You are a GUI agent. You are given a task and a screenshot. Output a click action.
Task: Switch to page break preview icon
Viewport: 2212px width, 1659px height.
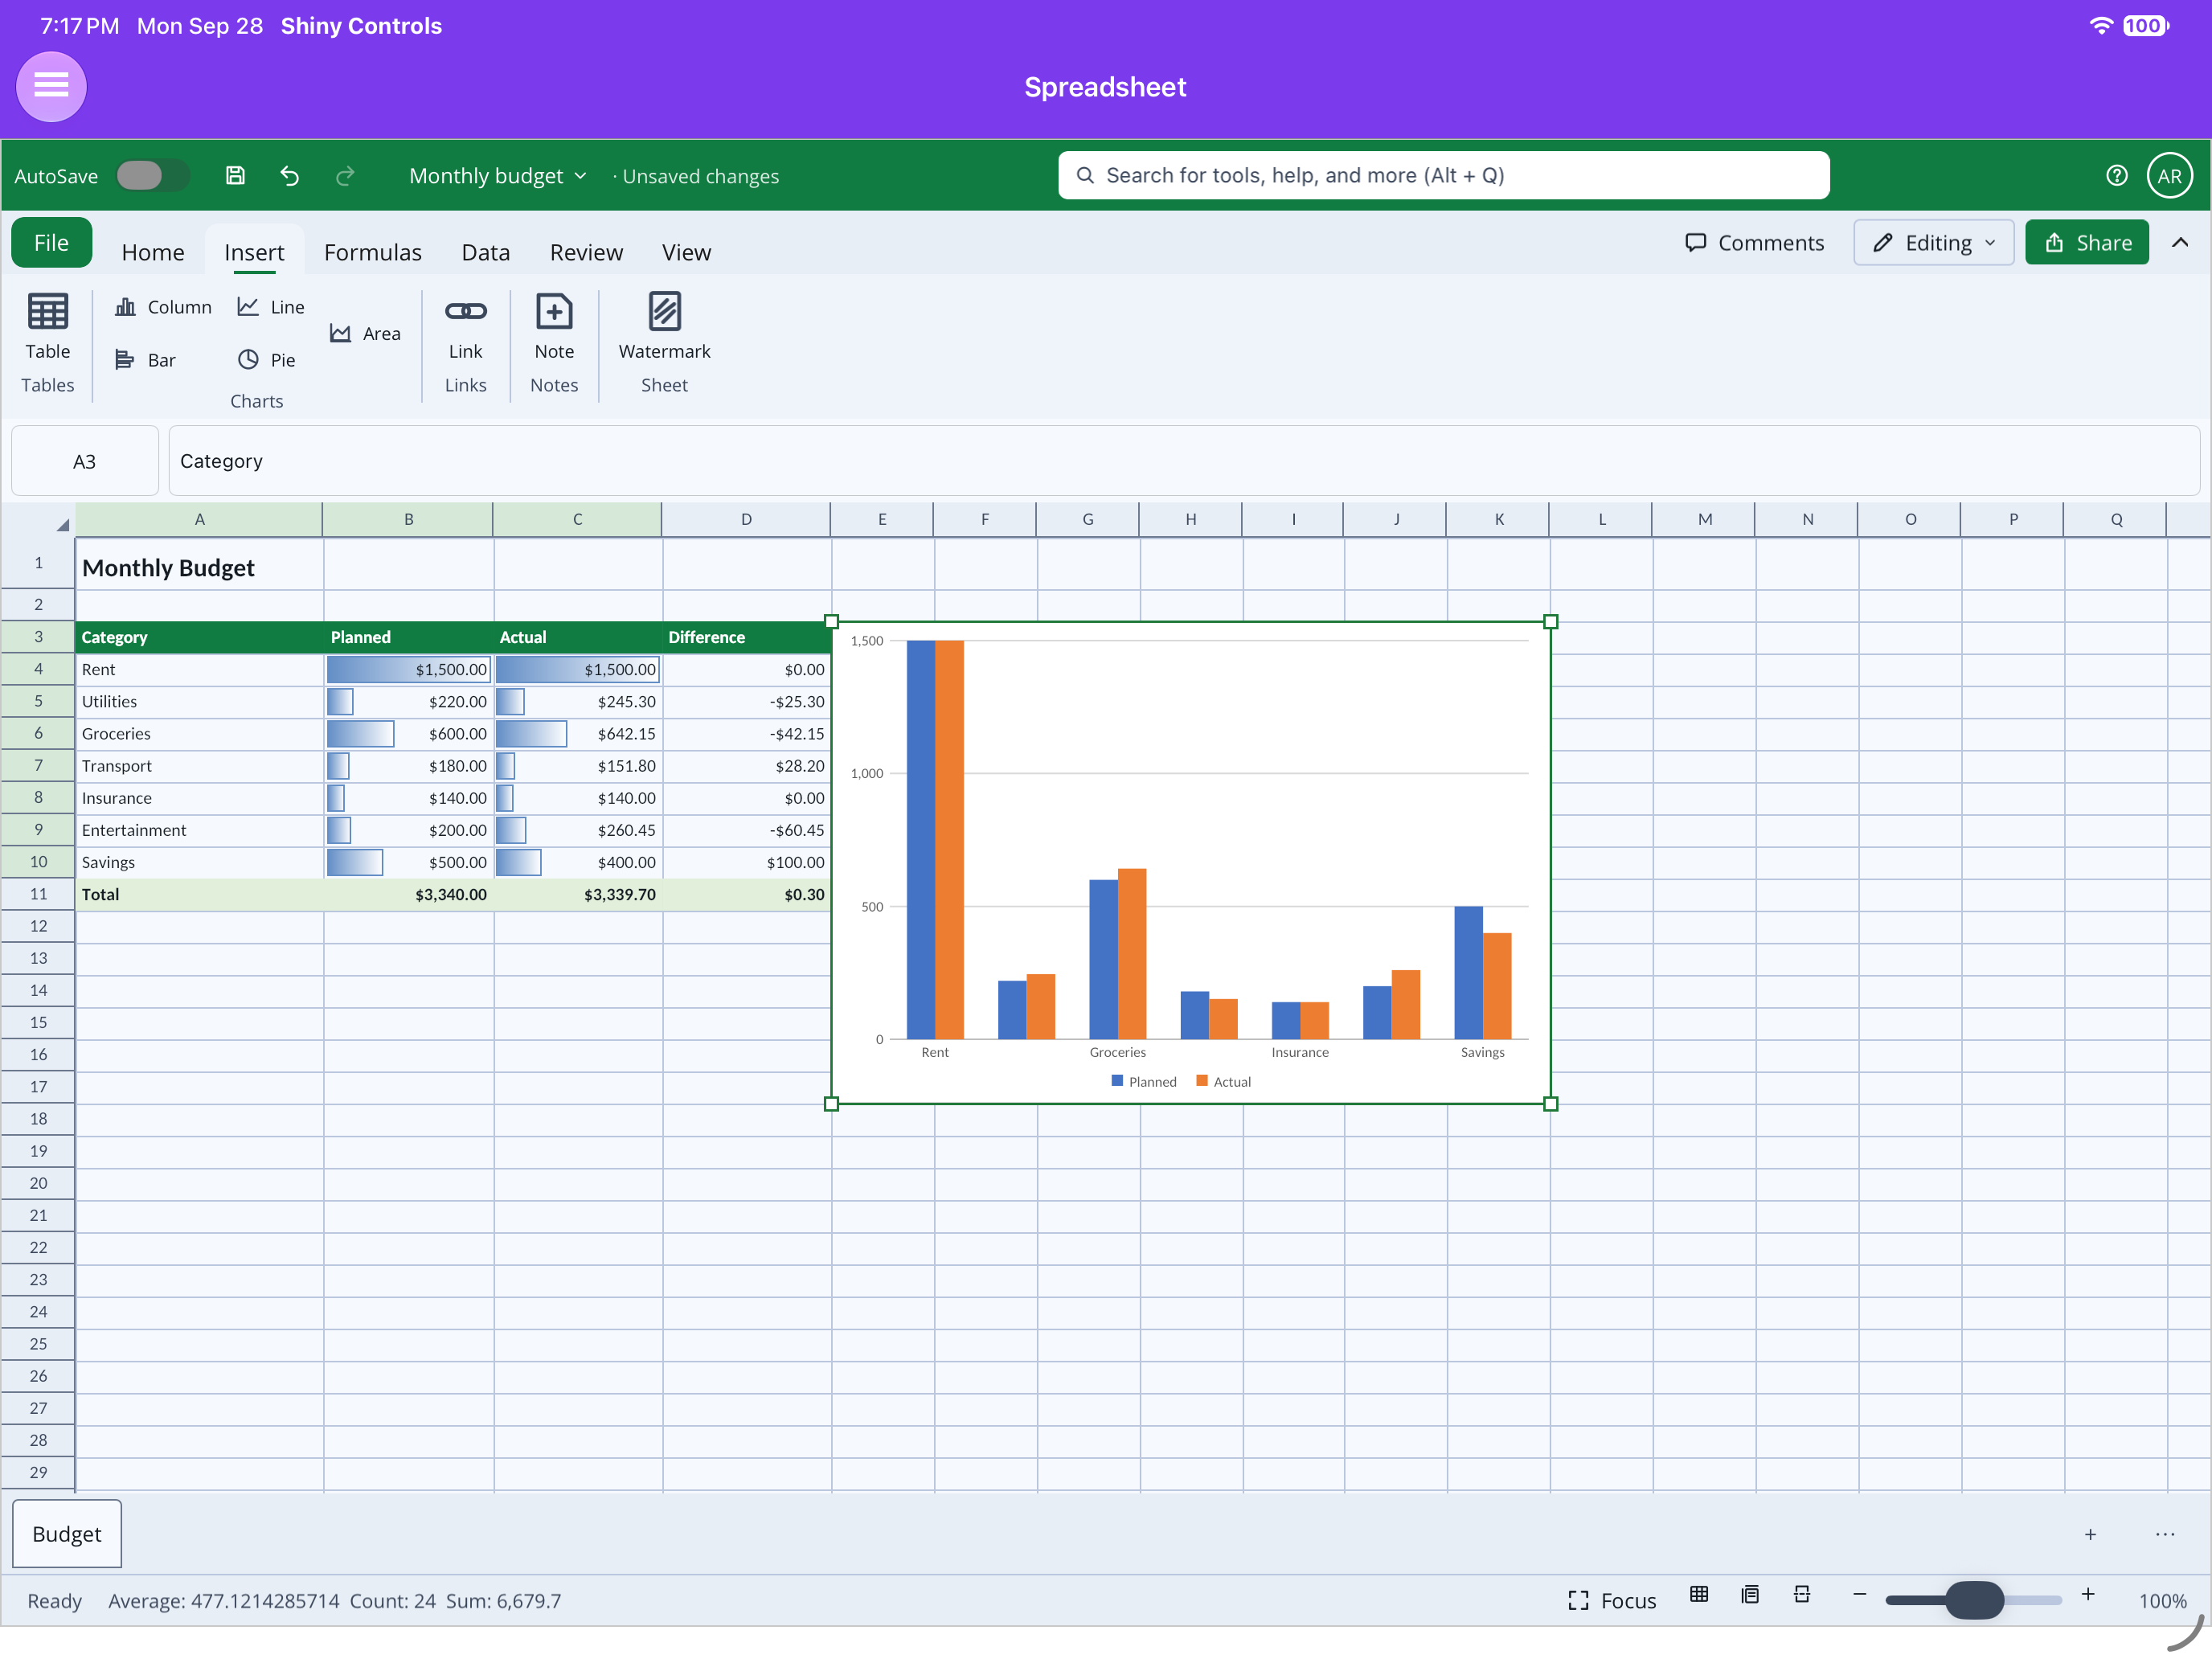(x=1801, y=1595)
